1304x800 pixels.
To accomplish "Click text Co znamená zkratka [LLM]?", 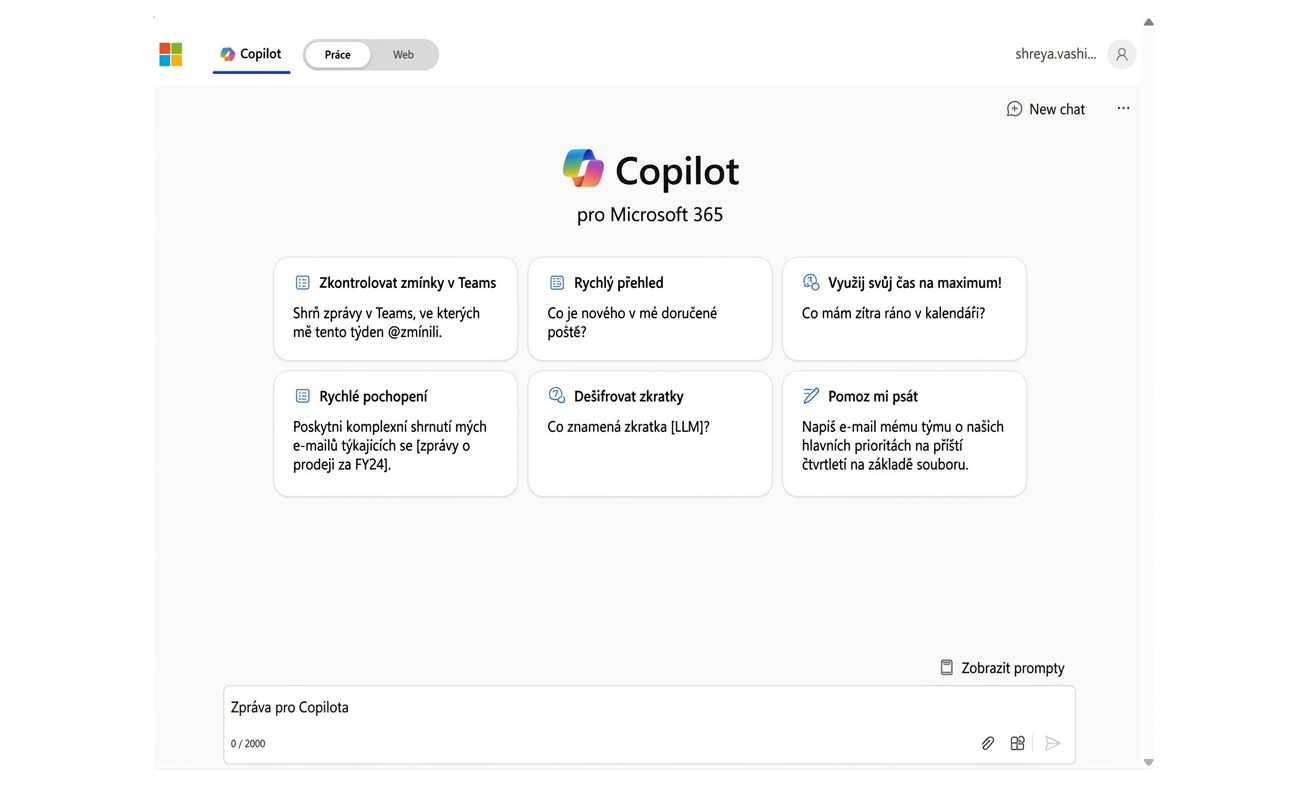I will pyautogui.click(x=628, y=427).
